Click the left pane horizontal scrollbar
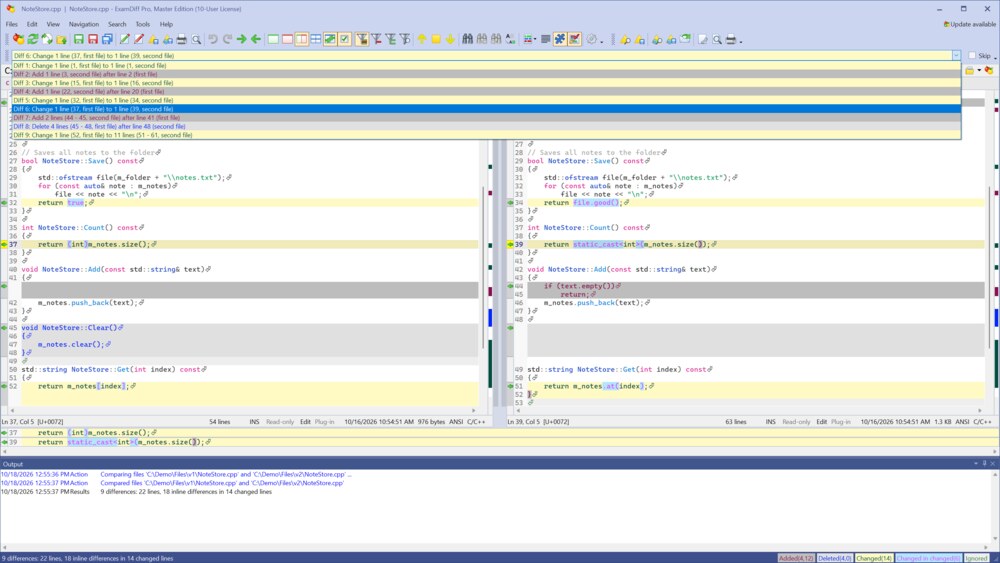This screenshot has width=1000, height=563. pos(242,411)
